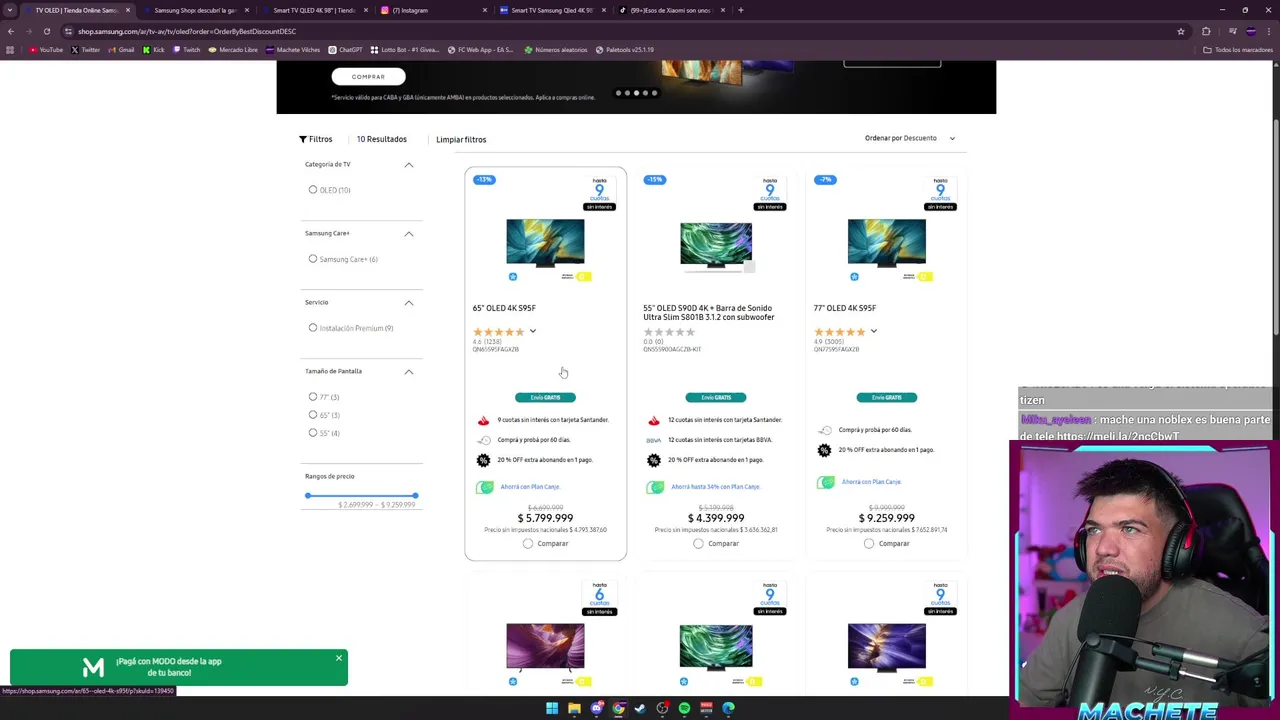Select the Instalación Premium (9) filter

313,328
